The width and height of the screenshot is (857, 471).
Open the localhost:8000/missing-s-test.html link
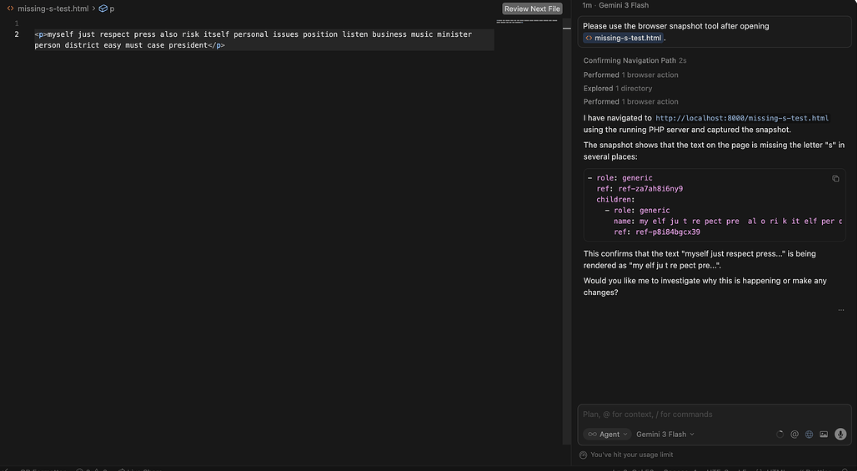[x=742, y=118]
